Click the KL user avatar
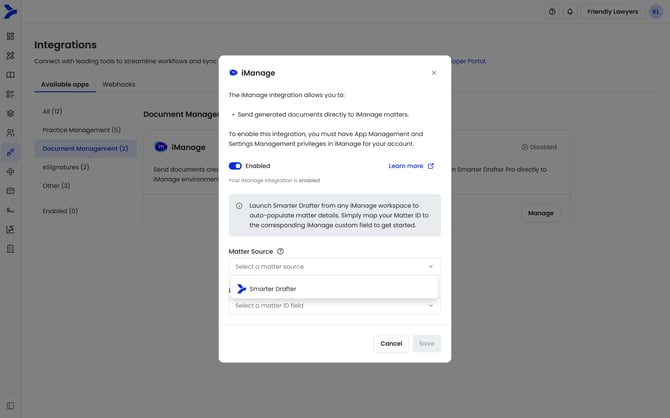 coord(656,12)
